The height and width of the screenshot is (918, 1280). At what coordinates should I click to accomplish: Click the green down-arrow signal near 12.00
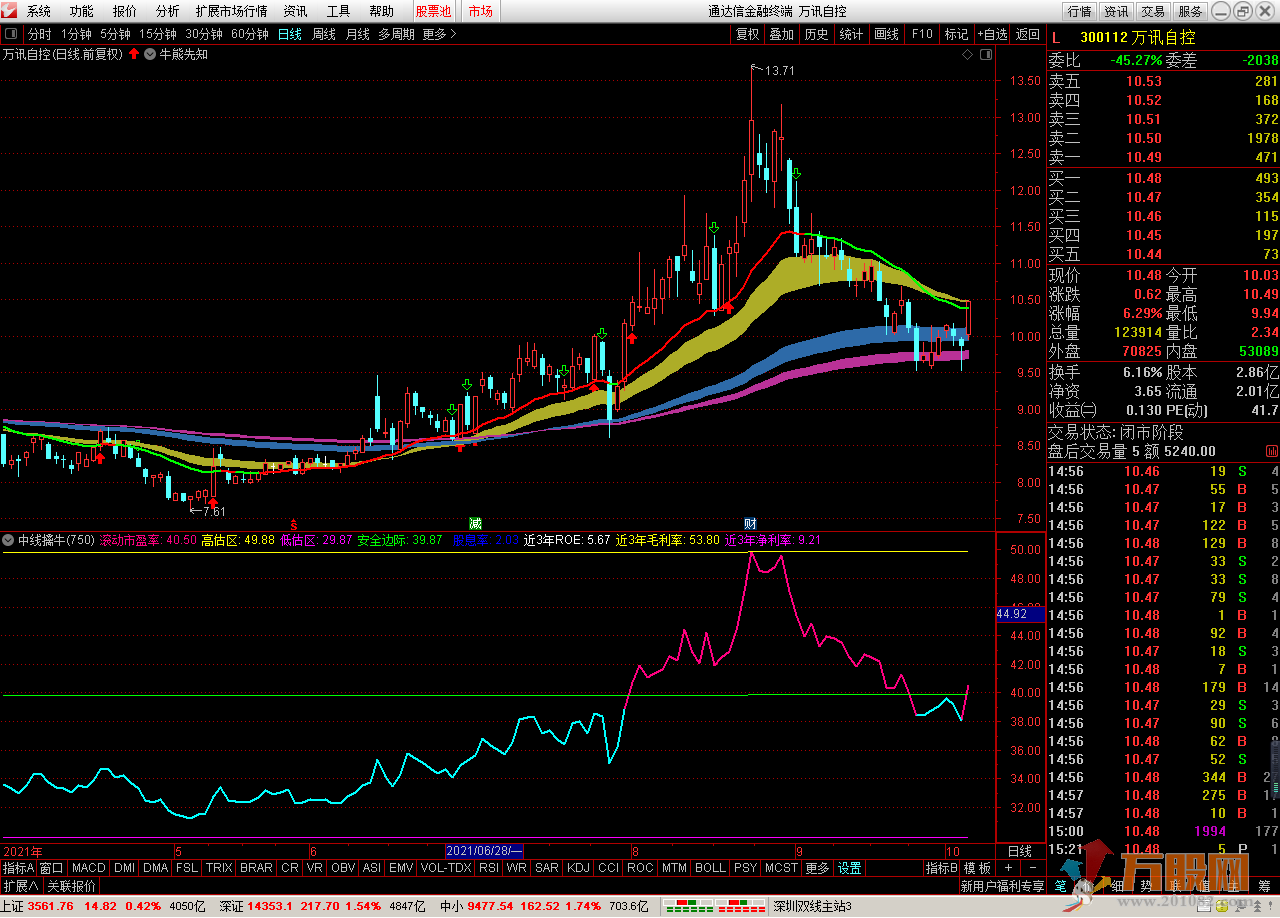[796, 175]
